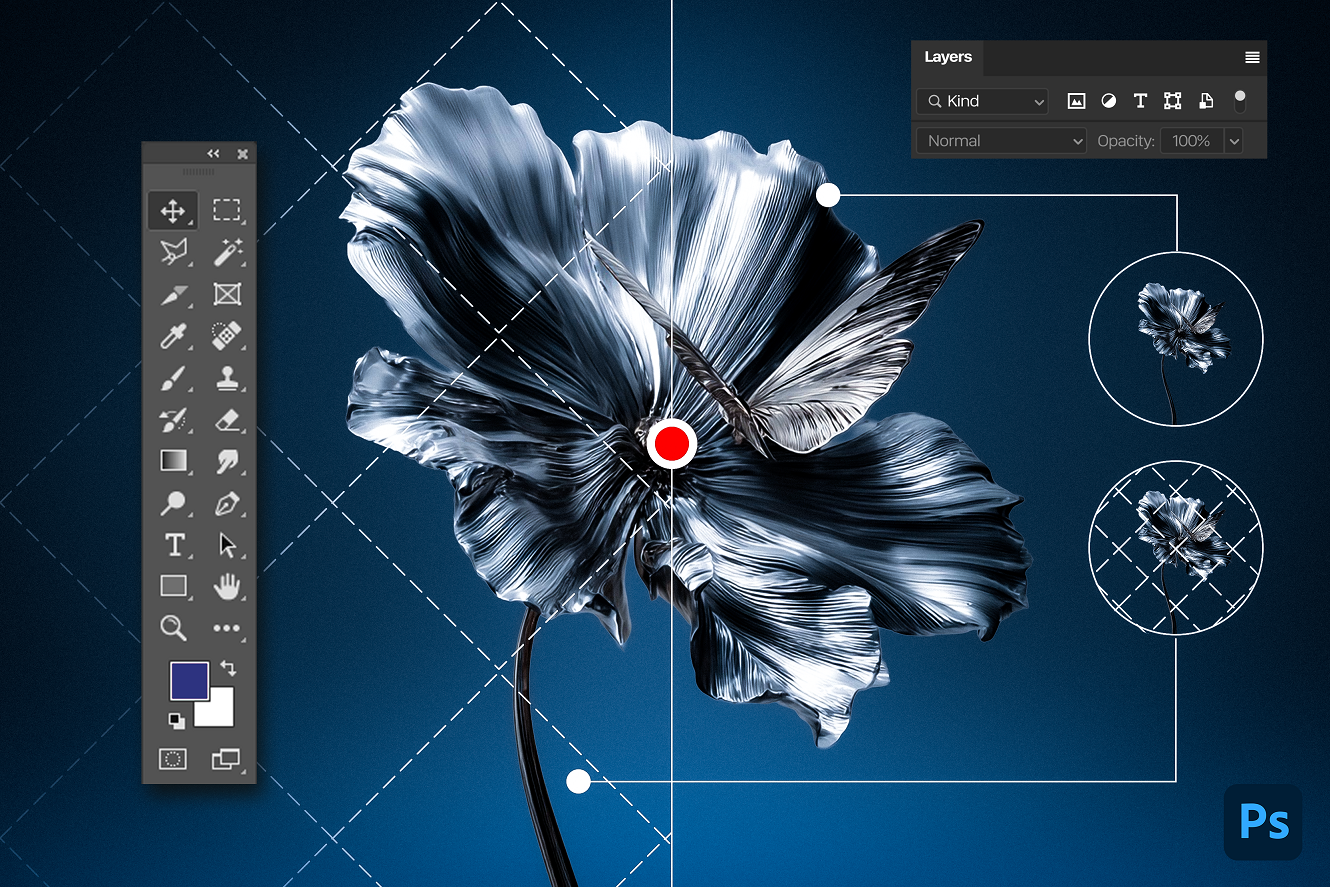1330x887 pixels.
Task: Filter layers by shape layers
Action: (x=1173, y=101)
